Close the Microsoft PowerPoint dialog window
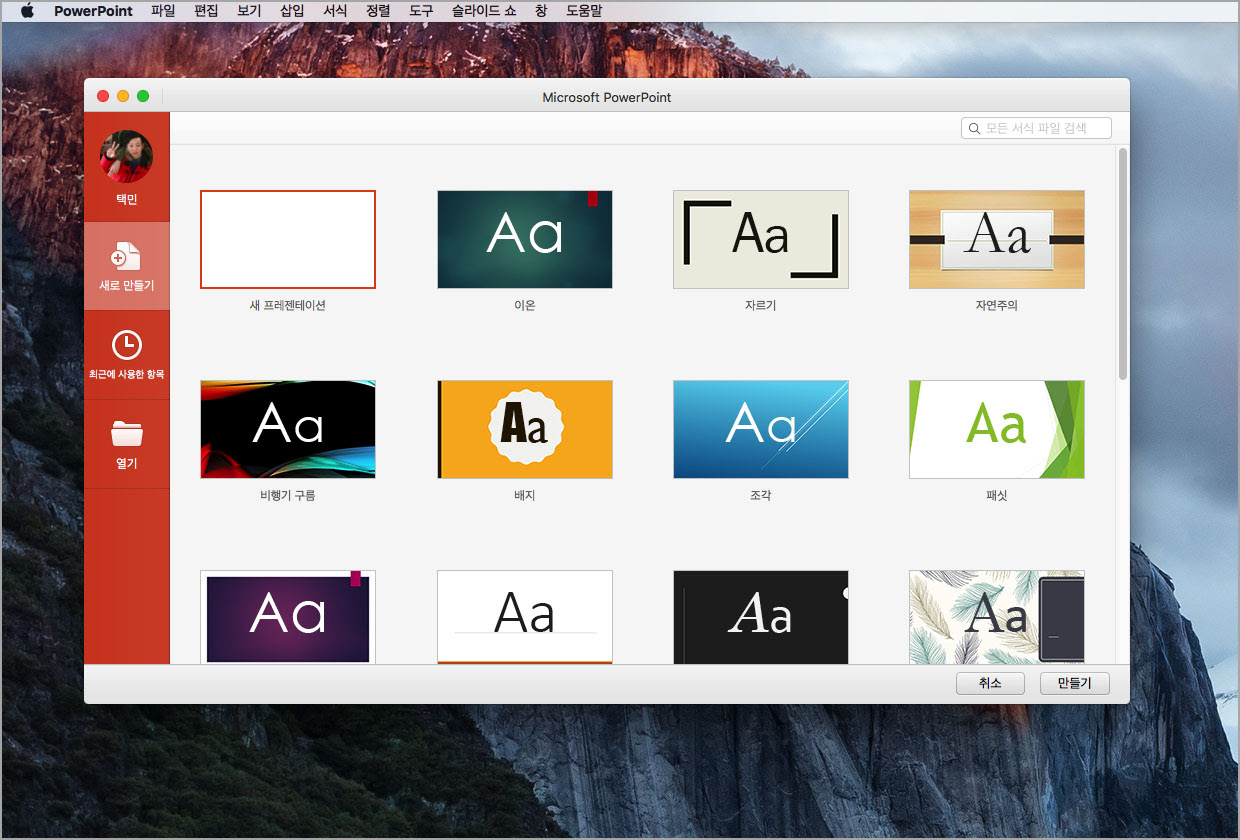The image size is (1240, 840). coord(103,96)
